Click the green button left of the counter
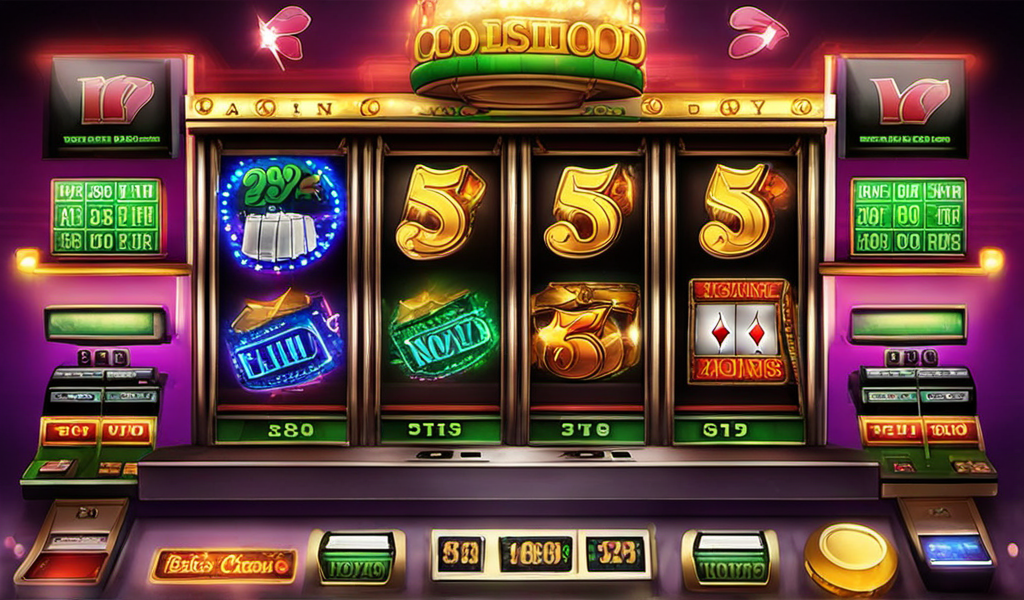The image size is (1024, 600). tap(356, 558)
